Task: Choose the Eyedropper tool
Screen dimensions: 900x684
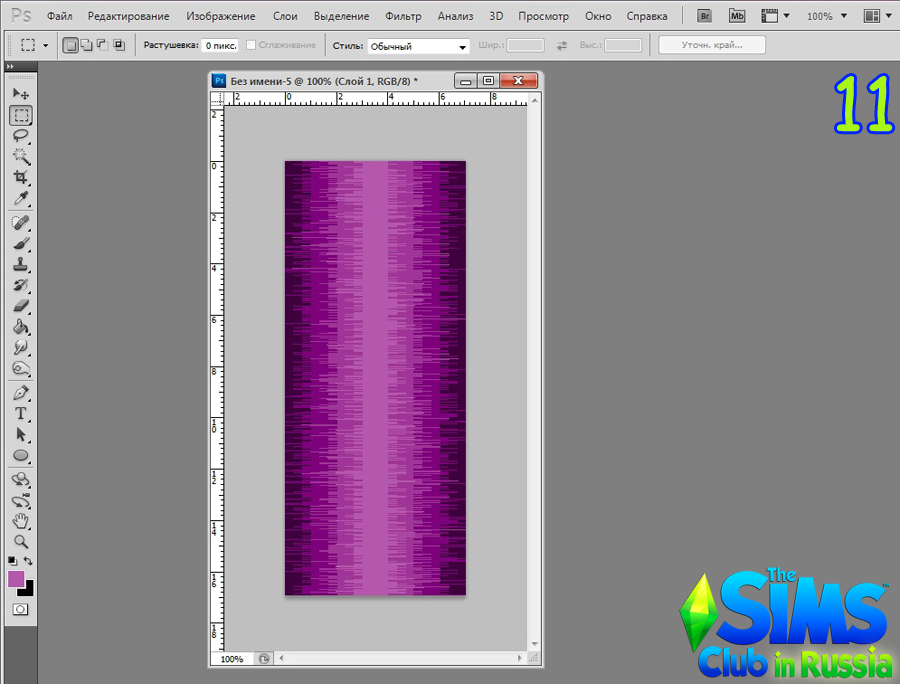Action: (x=20, y=198)
